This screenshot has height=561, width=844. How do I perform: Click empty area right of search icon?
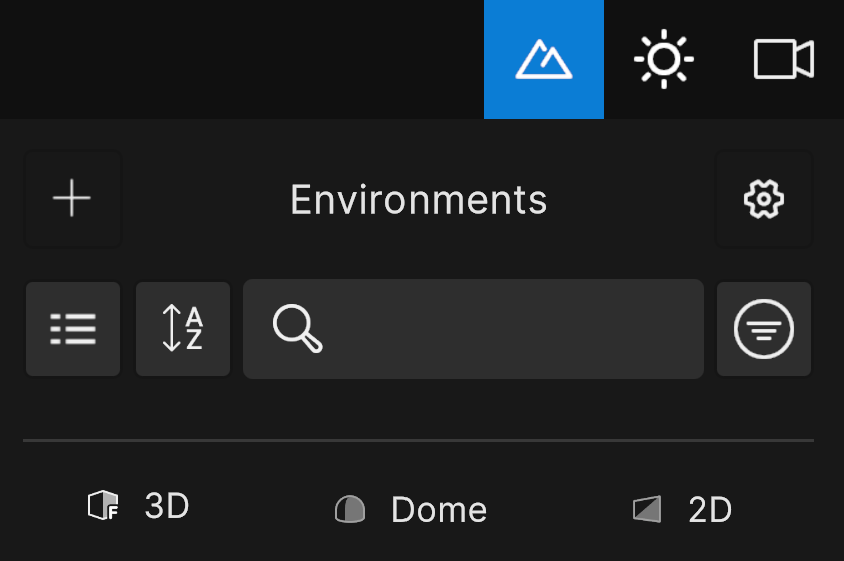coord(520,329)
